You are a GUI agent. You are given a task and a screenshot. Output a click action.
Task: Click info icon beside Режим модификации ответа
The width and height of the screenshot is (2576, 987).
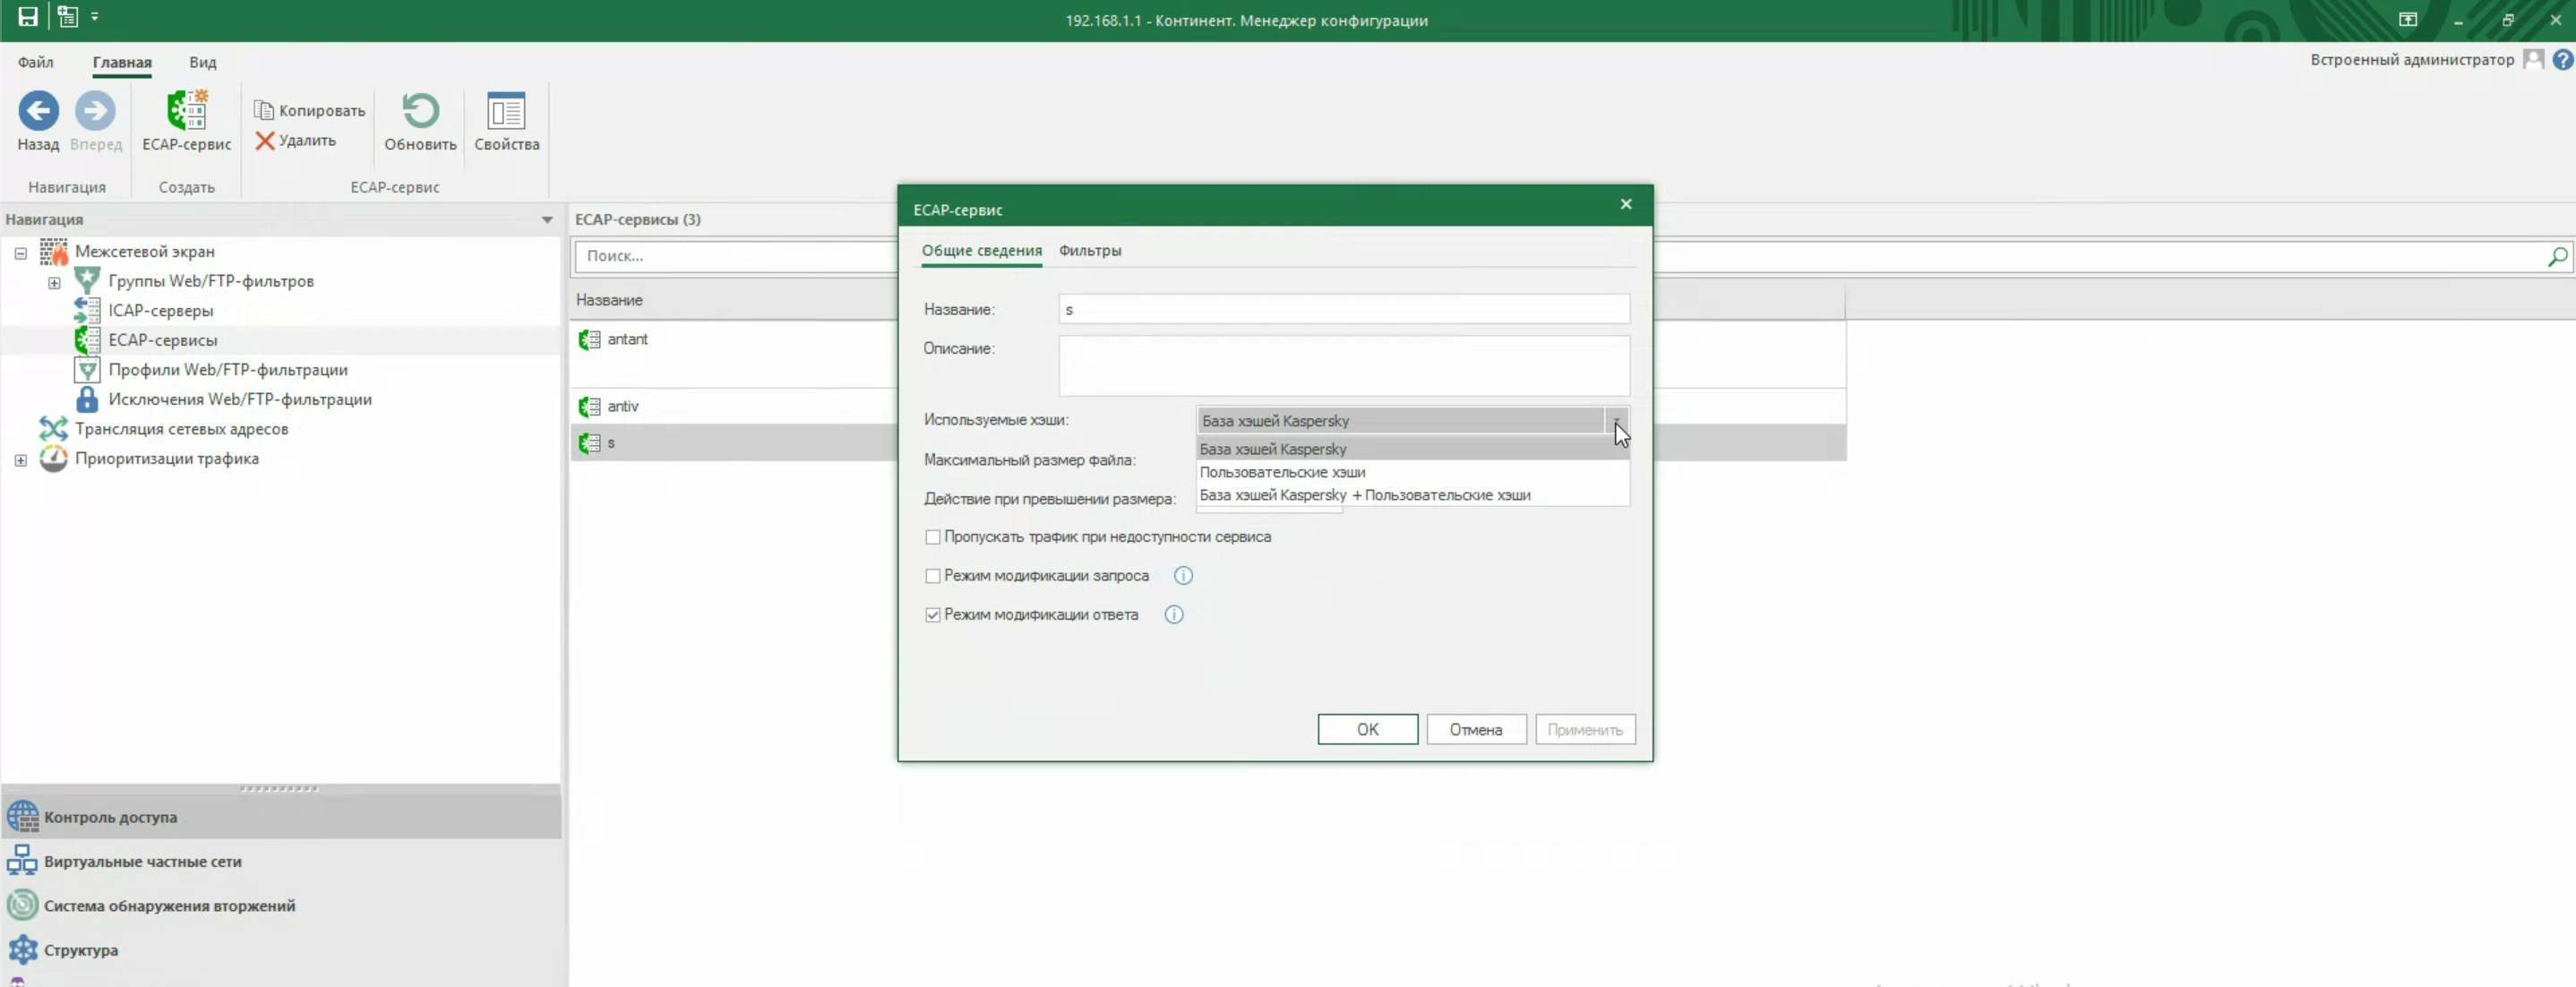[x=1173, y=615]
